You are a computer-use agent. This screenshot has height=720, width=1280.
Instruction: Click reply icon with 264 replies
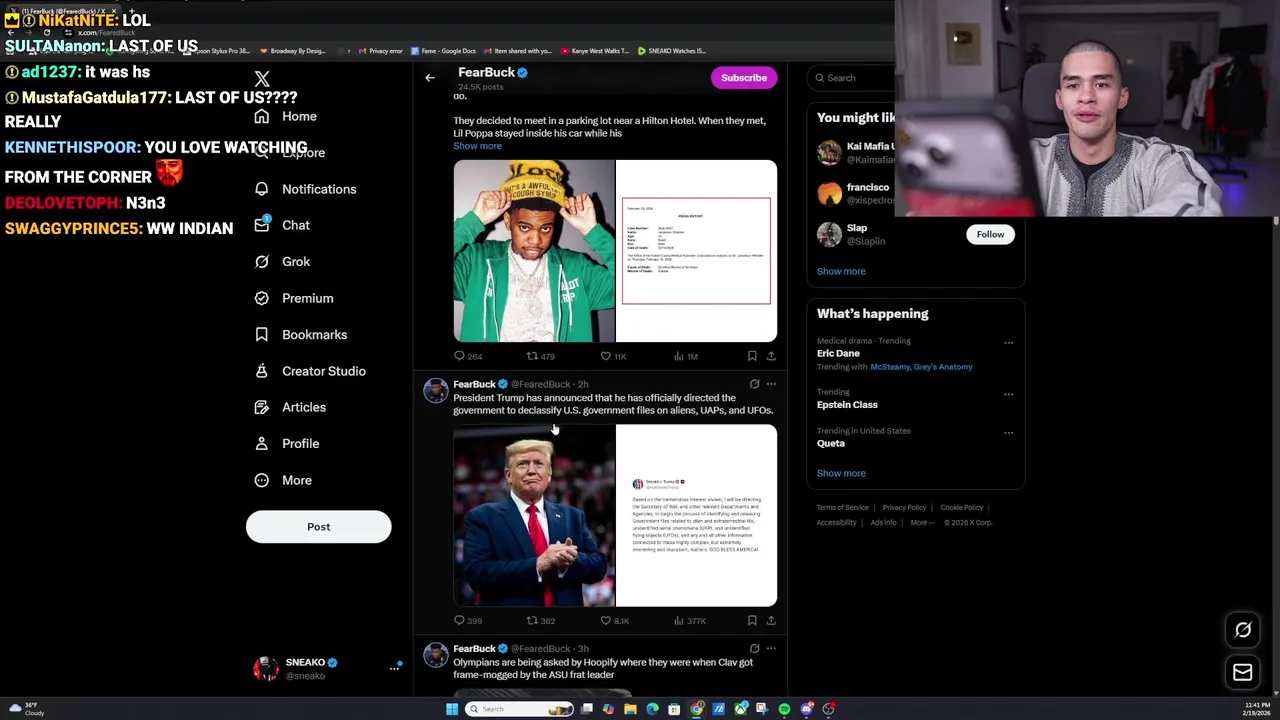pyautogui.click(x=459, y=356)
